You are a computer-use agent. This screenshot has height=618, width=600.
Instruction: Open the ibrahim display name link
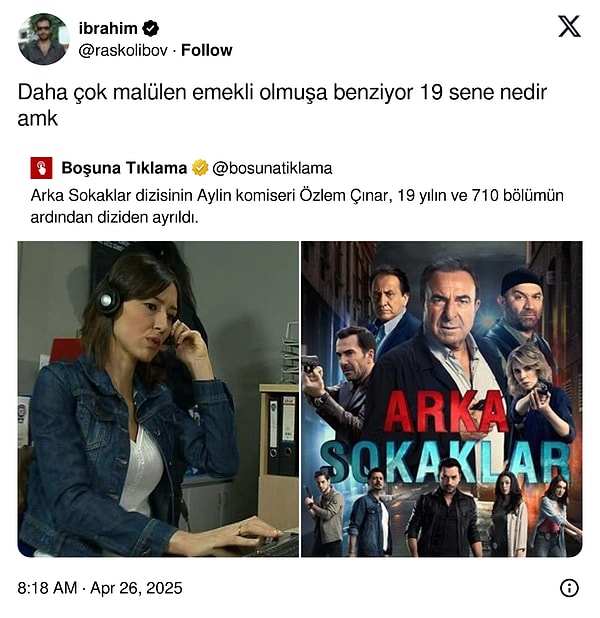click(x=108, y=28)
